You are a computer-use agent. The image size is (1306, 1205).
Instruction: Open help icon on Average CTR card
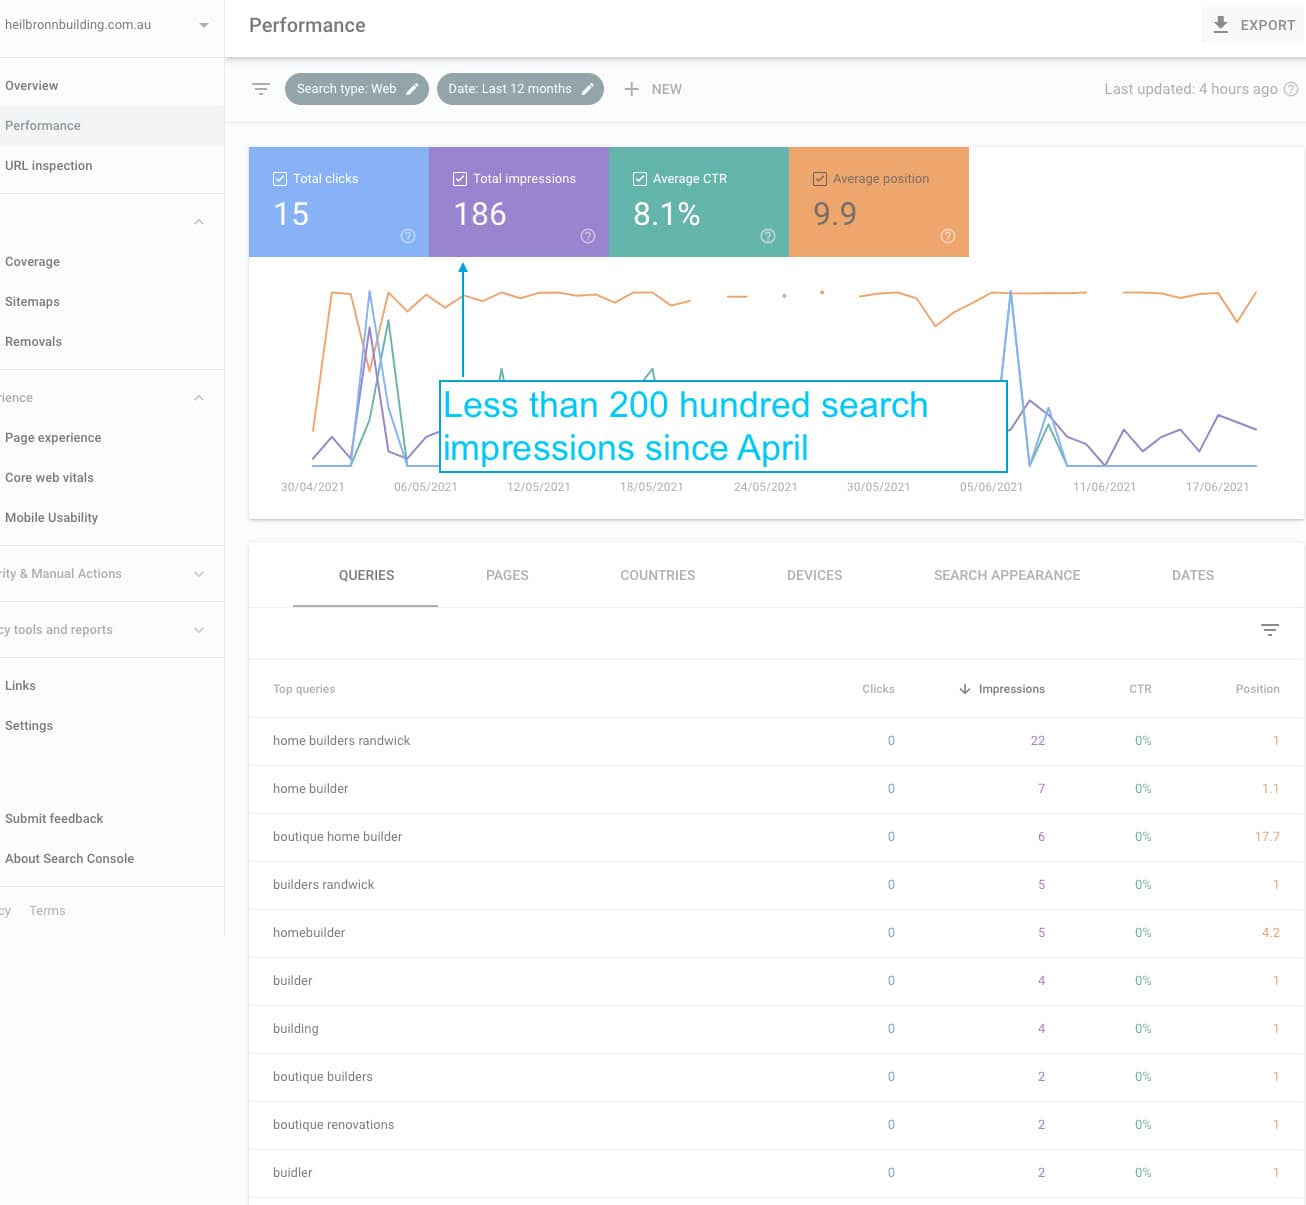[x=768, y=236]
